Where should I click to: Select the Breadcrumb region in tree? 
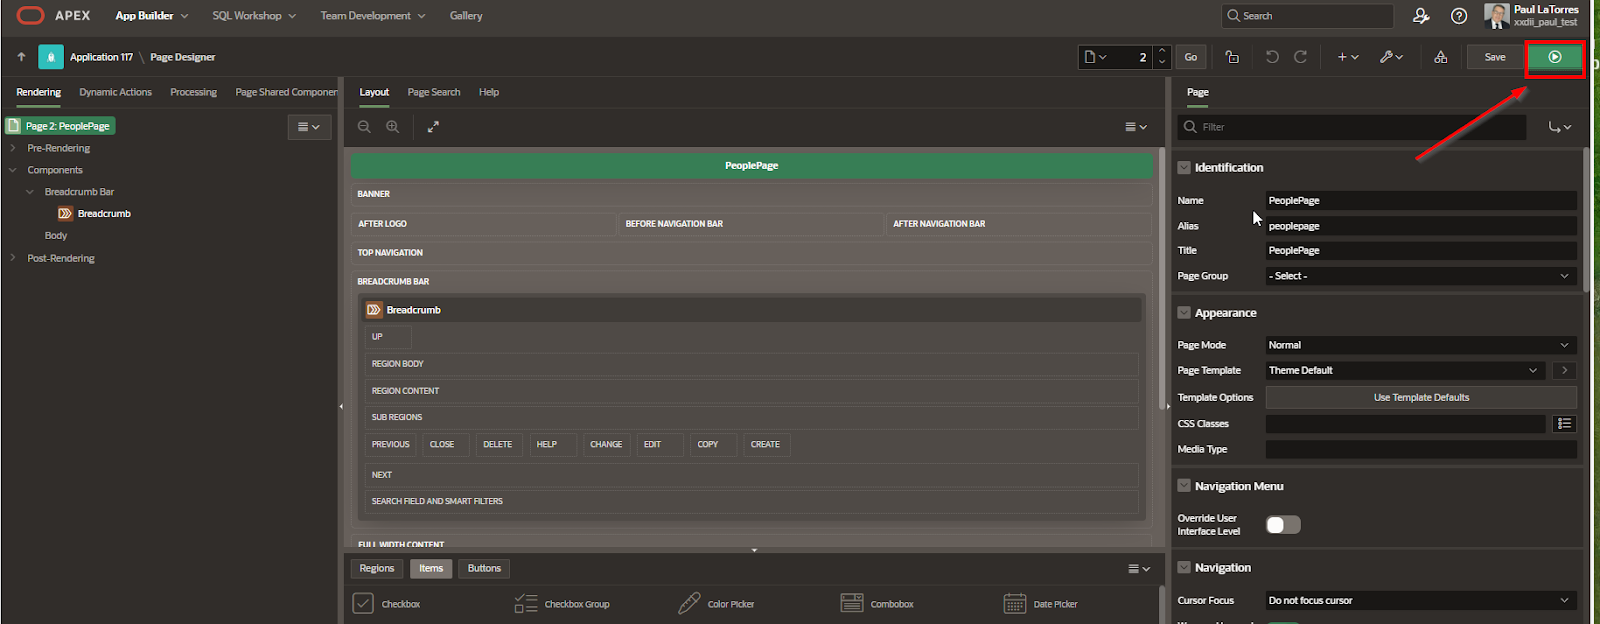(x=95, y=214)
